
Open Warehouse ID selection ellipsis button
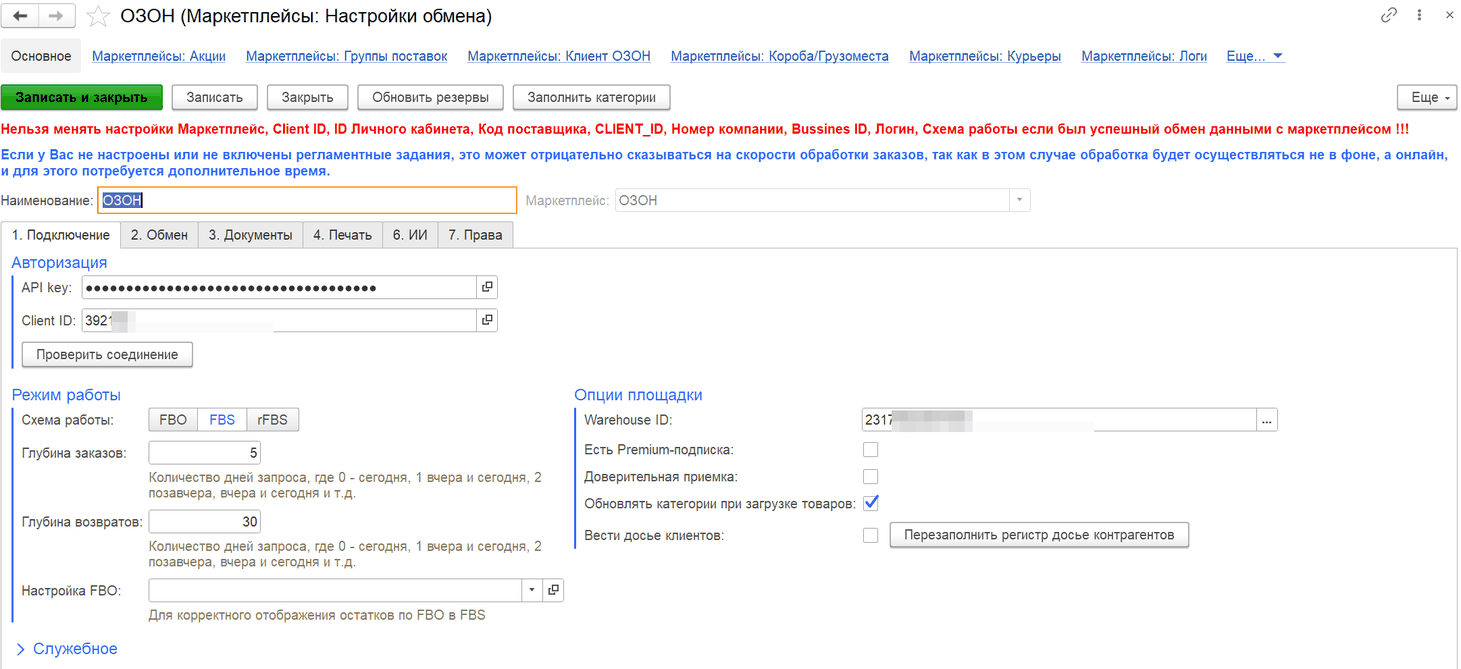click(1267, 420)
